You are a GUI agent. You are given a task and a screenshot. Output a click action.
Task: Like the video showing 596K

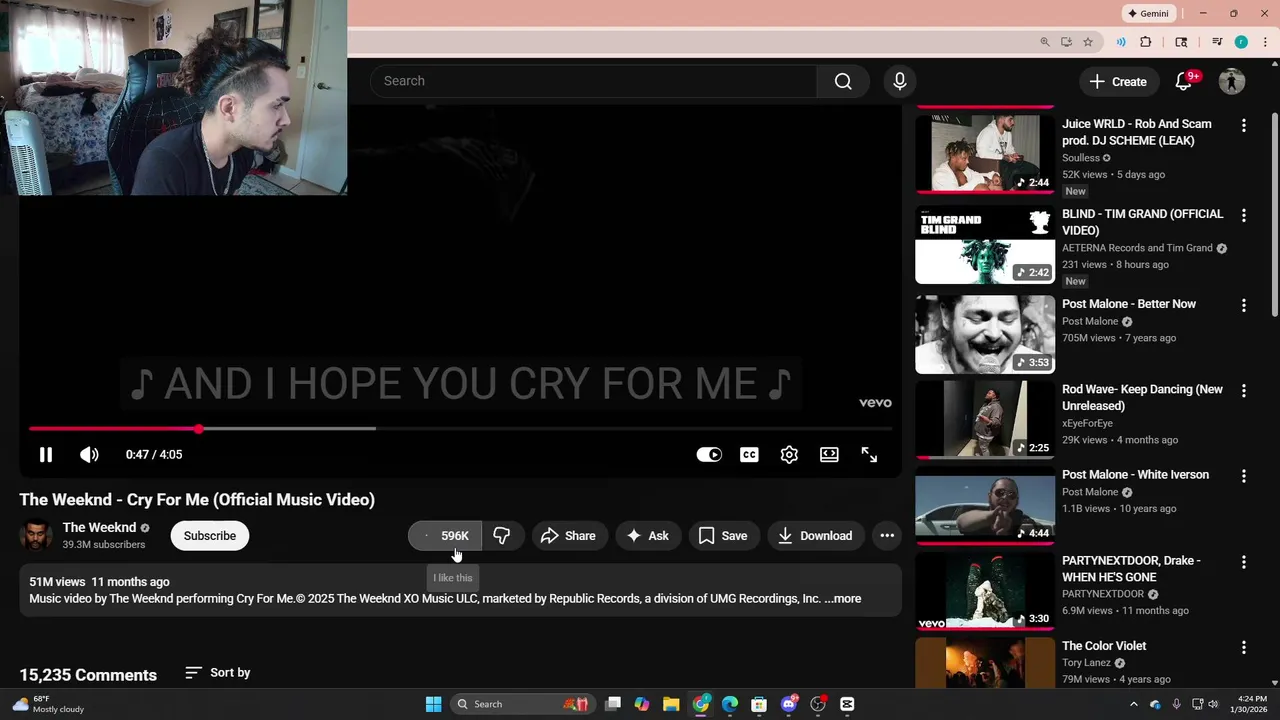click(x=445, y=536)
